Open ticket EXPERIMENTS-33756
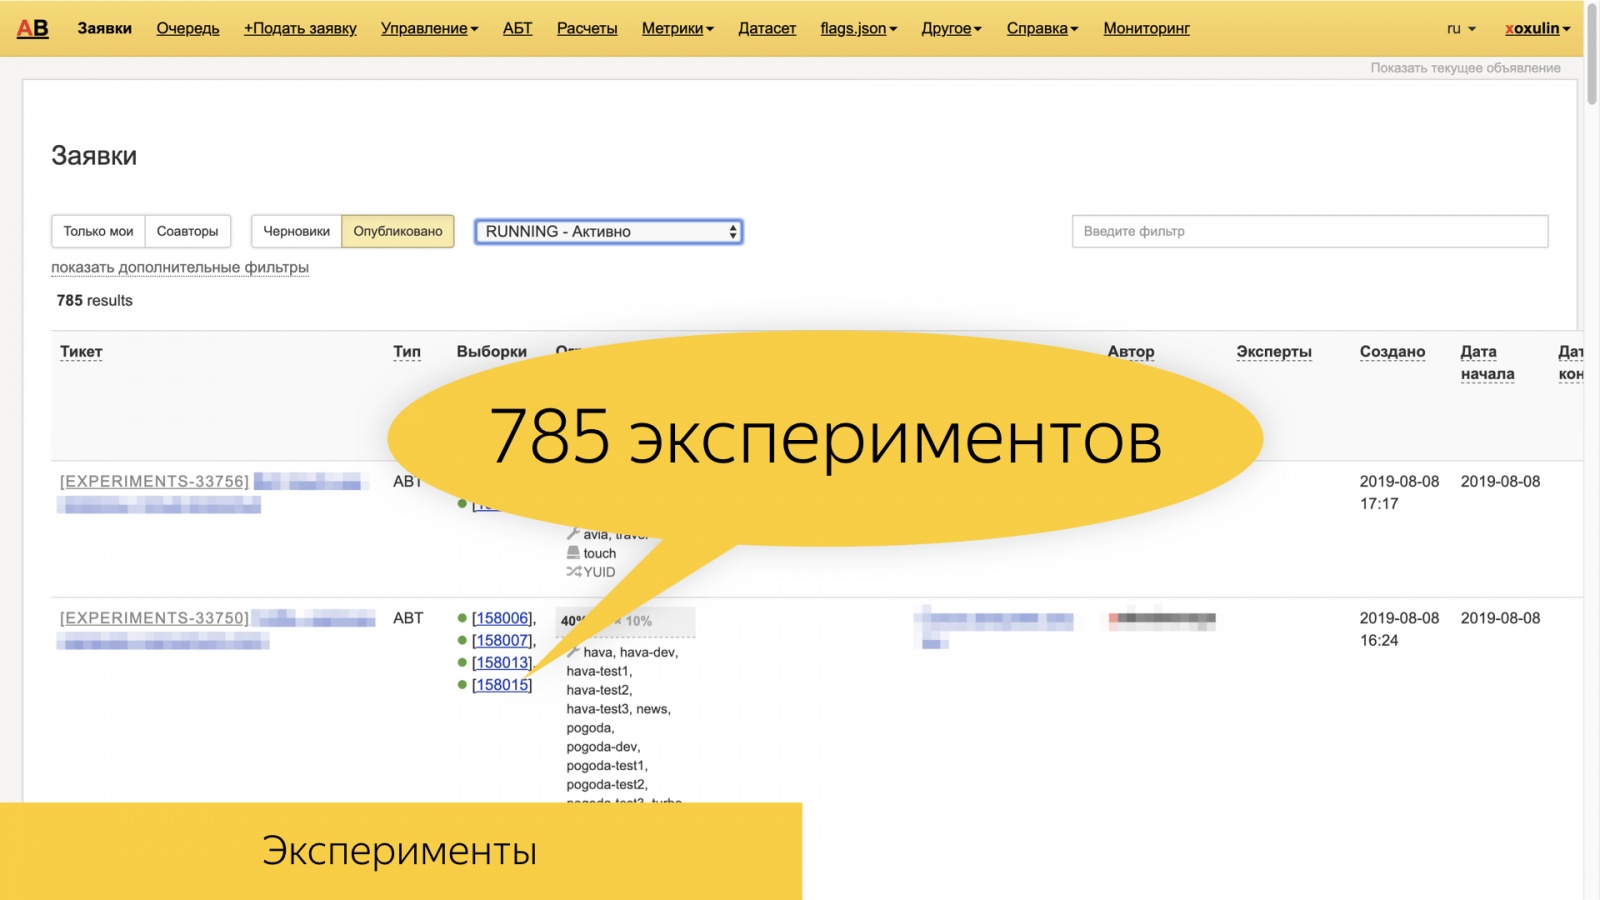Screen dimensions: 1600x900 point(153,481)
